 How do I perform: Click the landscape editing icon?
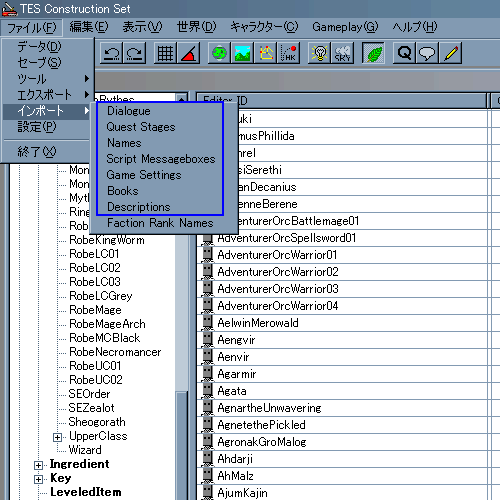(242, 53)
